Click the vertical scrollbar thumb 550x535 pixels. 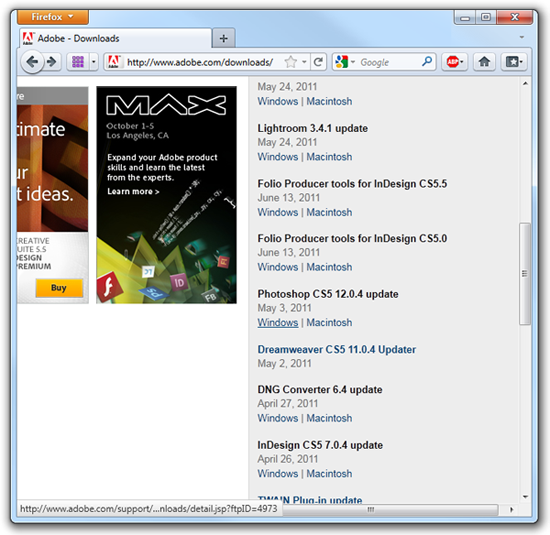pos(524,274)
